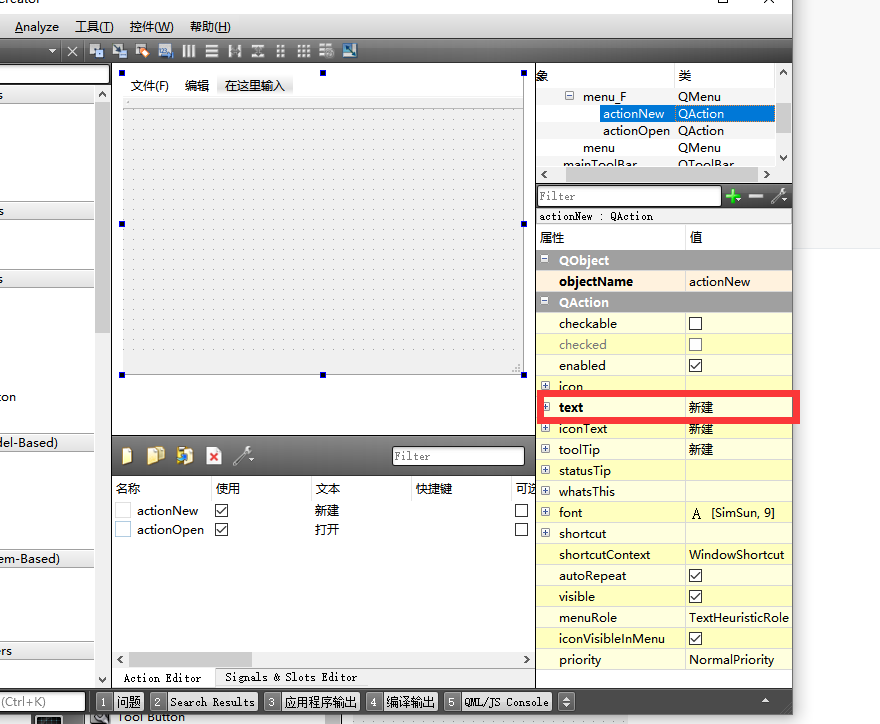Viewport: 880px width, 724px height.
Task: Uncheck the enabled property checkbox
Action: (x=695, y=366)
